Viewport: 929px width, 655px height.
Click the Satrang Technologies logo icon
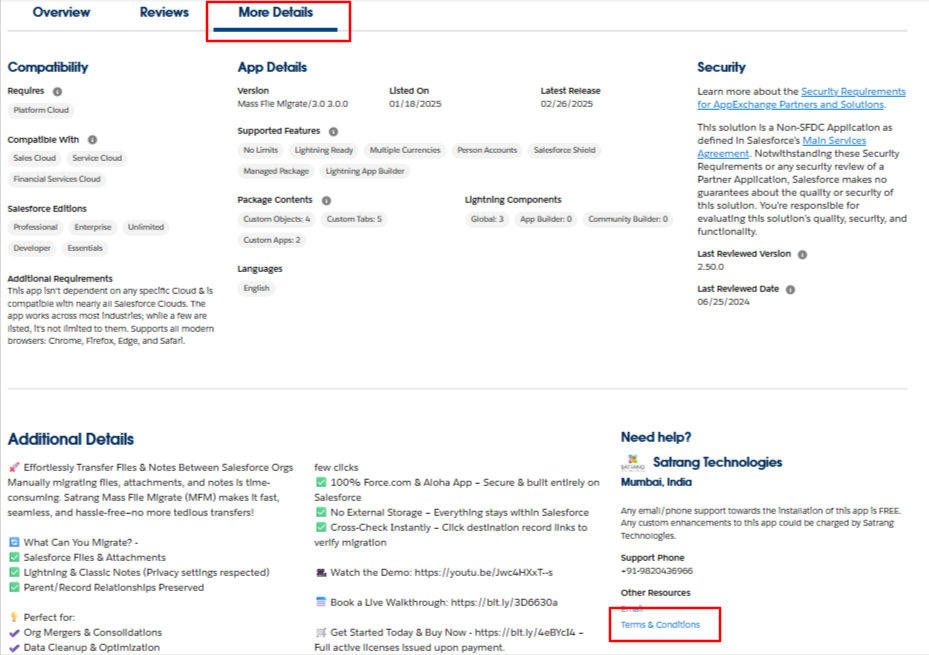(x=633, y=463)
